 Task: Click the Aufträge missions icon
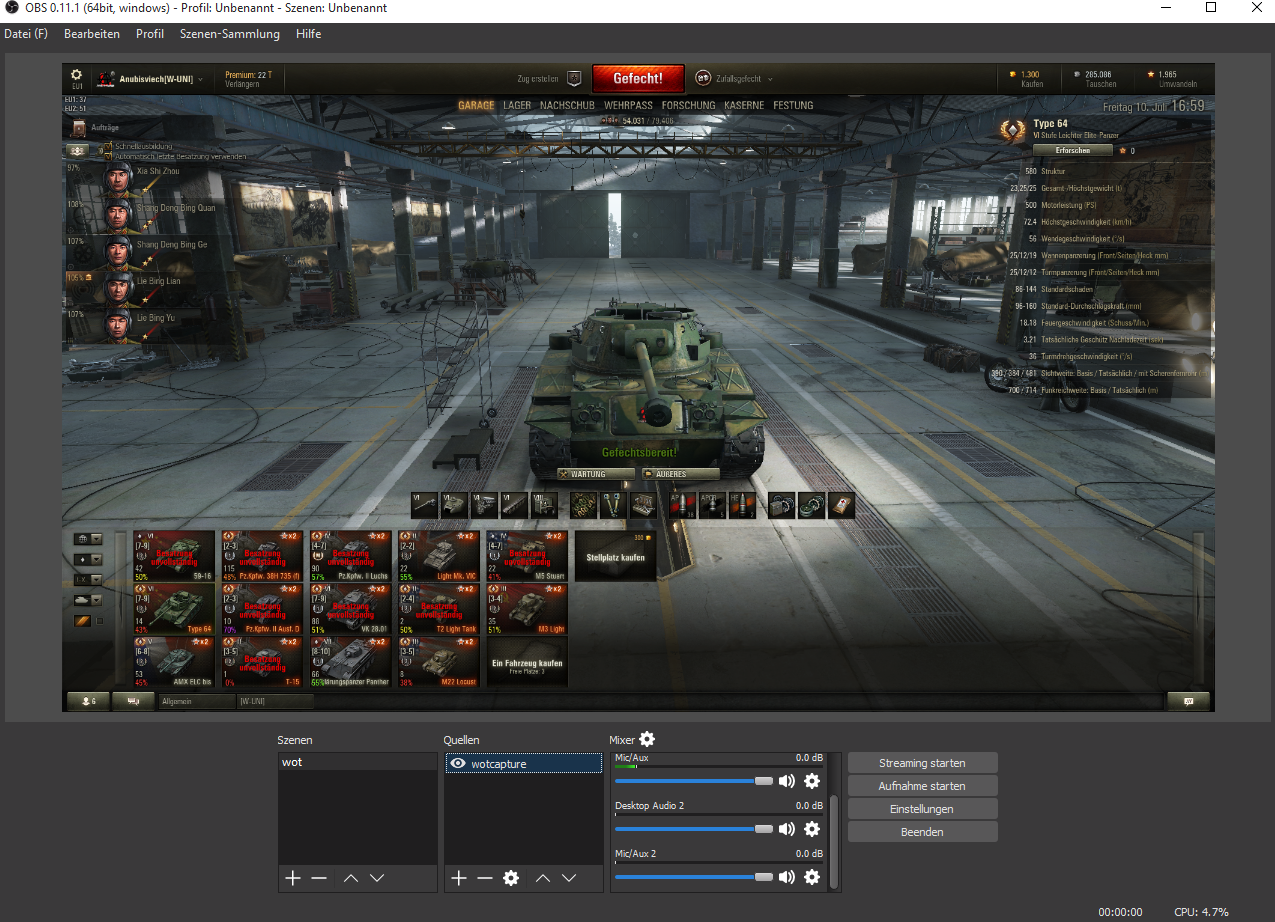tap(78, 128)
